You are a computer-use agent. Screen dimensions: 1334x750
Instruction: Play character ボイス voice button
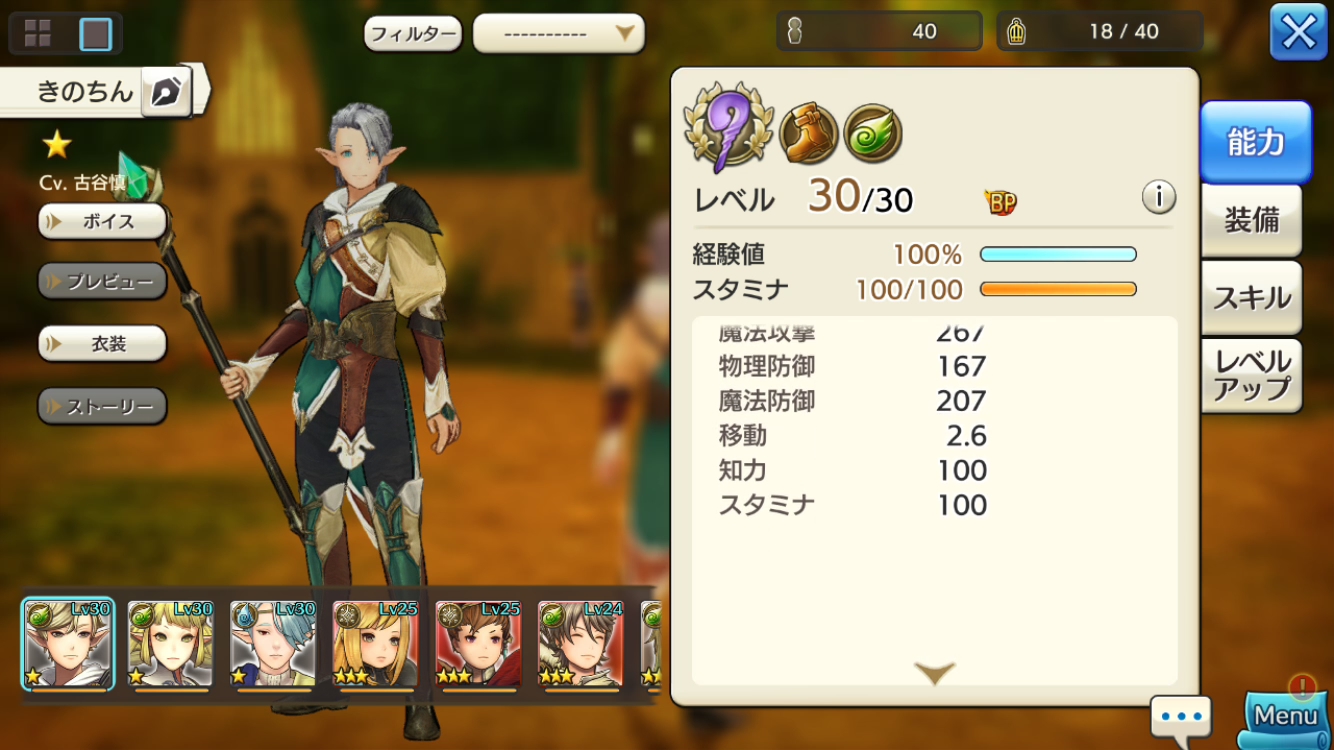point(102,221)
